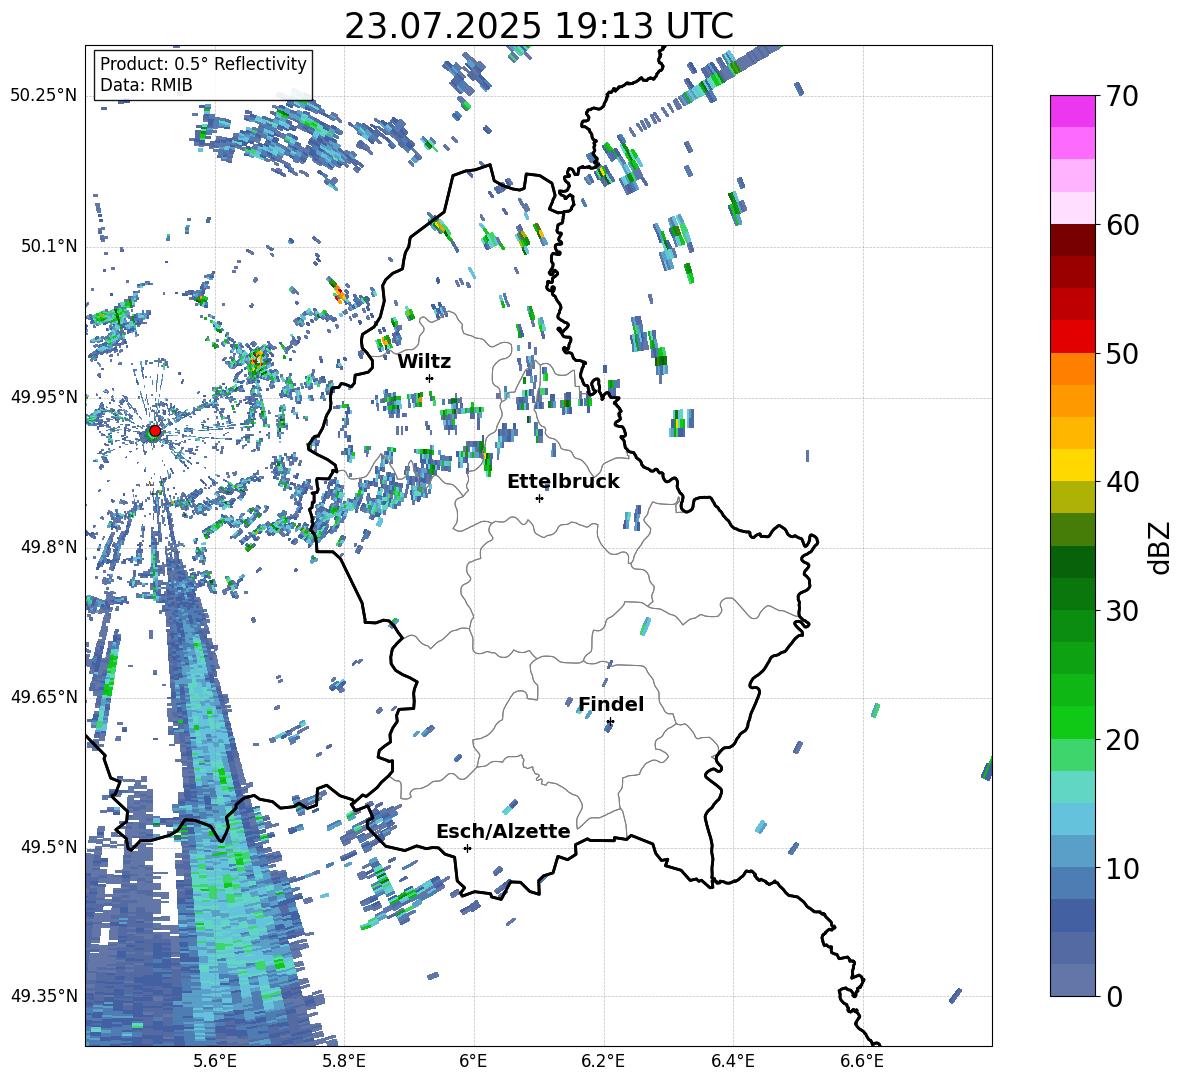Click the 5.8°E longitude label
This screenshot has height=1081, width=1184.
pyautogui.click(x=344, y=1061)
